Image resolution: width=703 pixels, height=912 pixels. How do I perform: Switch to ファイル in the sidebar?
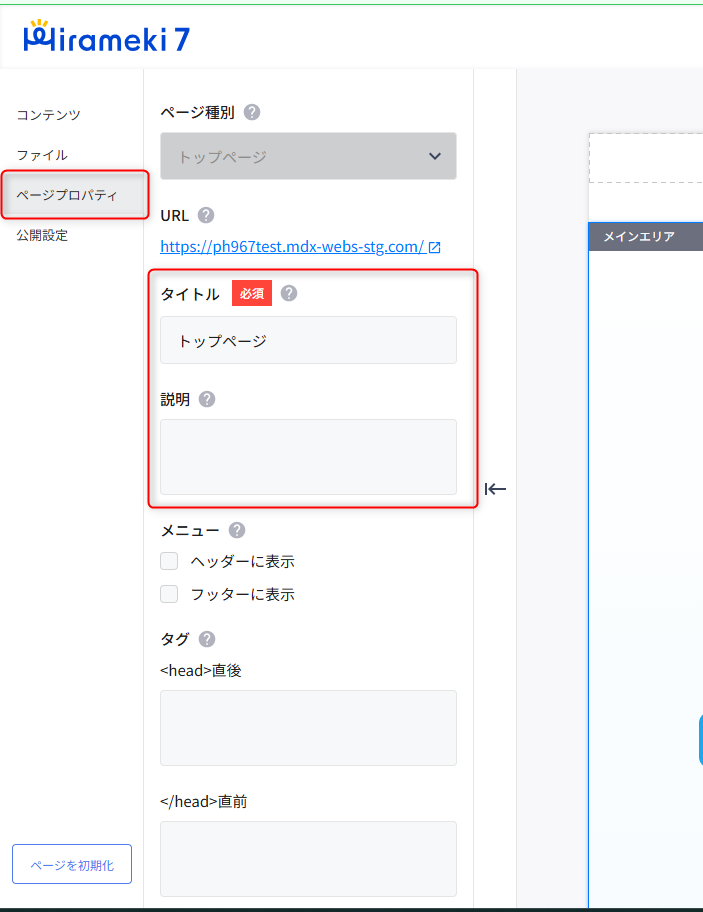point(42,155)
